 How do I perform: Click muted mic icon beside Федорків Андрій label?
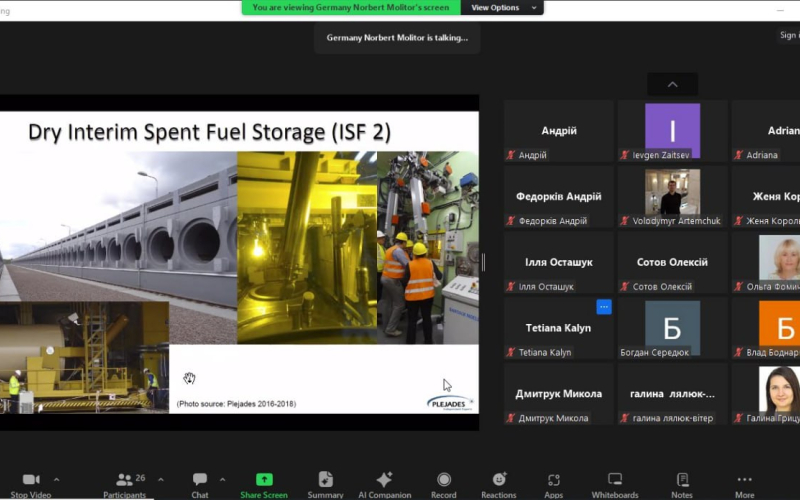click(511, 220)
